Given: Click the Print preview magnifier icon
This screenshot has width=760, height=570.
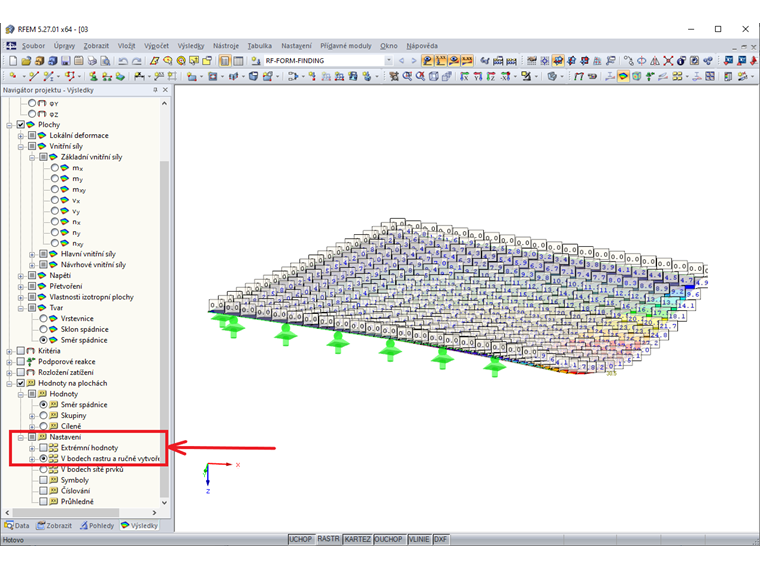Looking at the screenshot, I should (105, 61).
